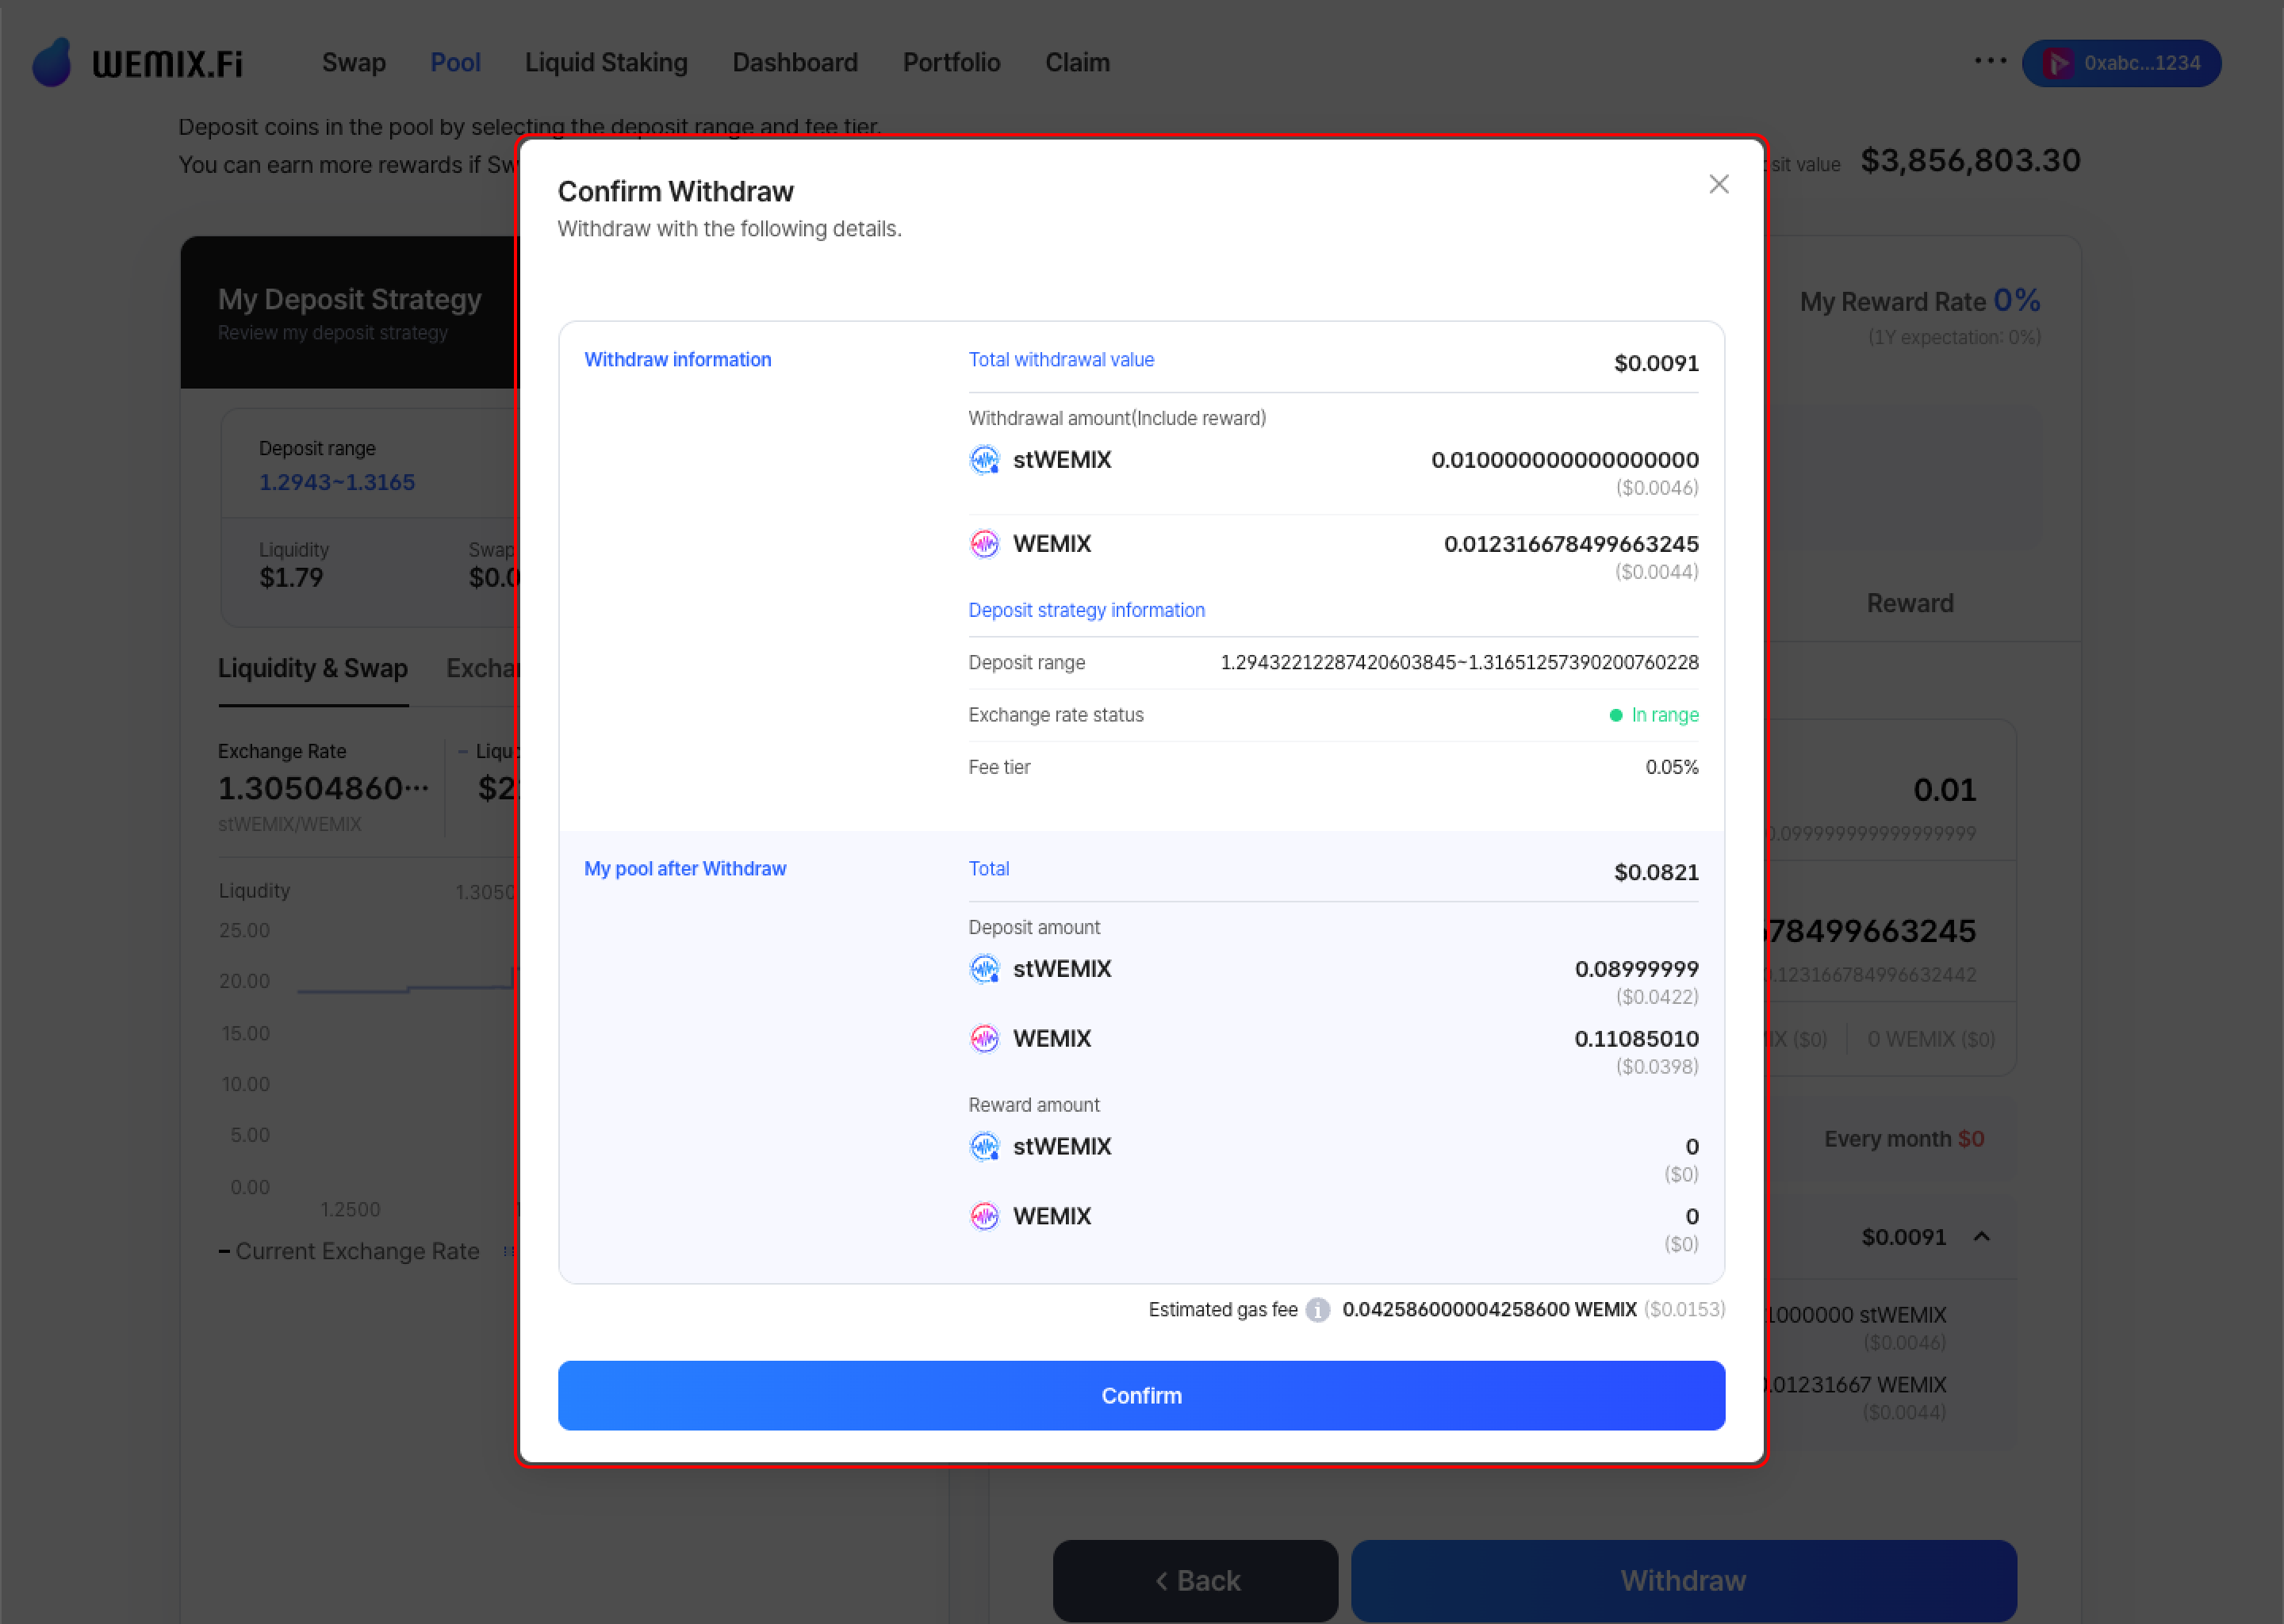Open the Swap menu item
This screenshot has height=1624, width=2284.
[353, 62]
